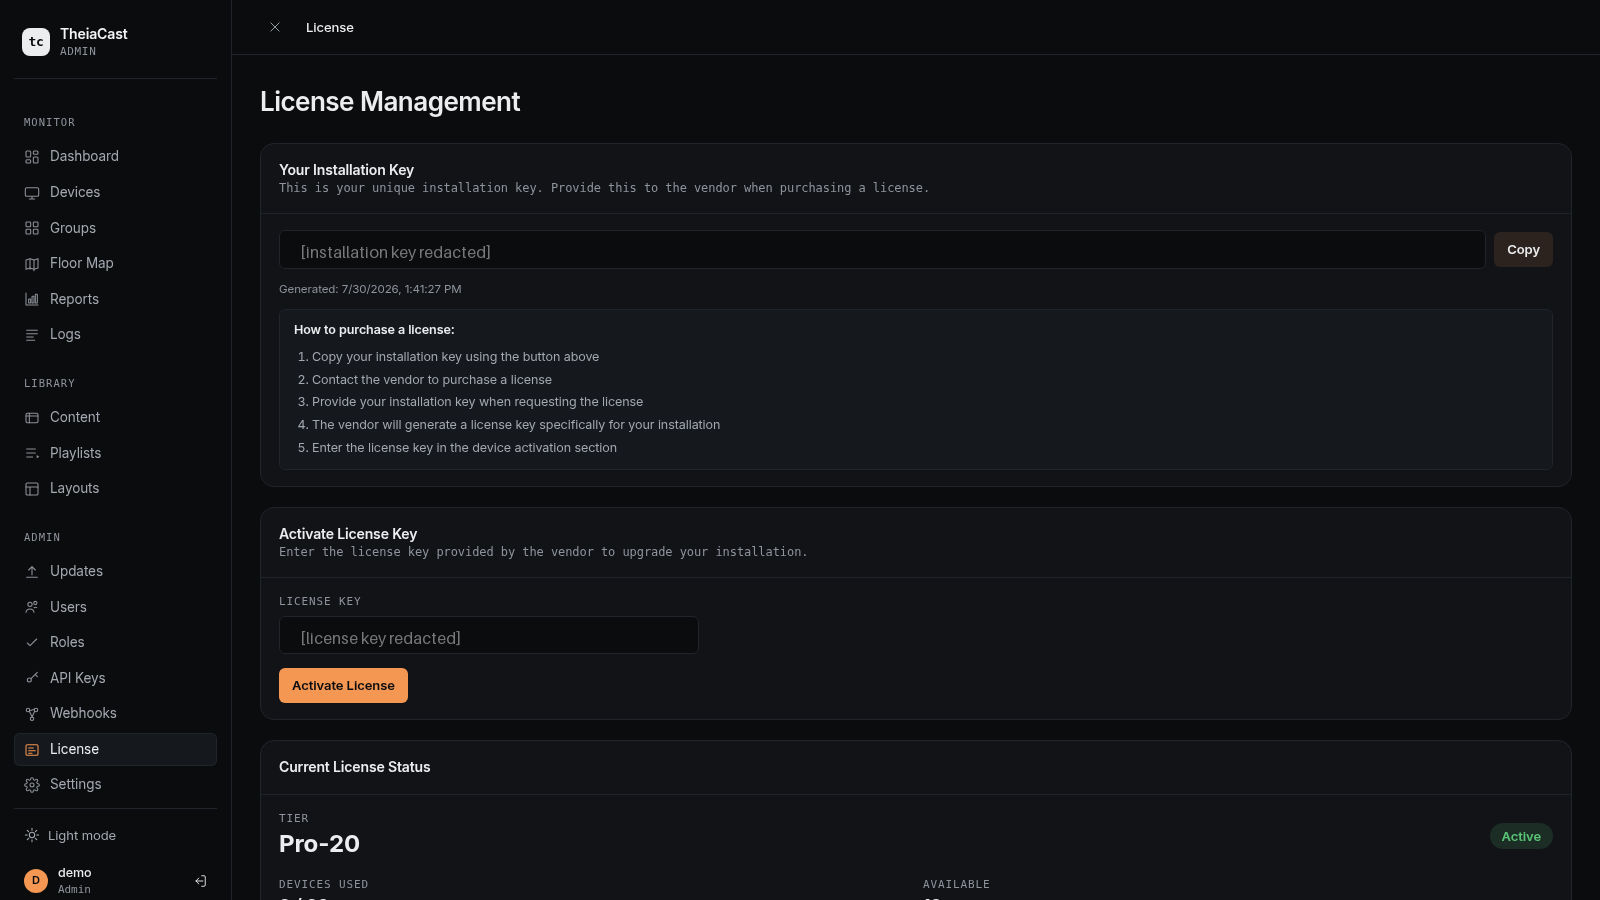Click the Reports chart icon

click(x=32, y=299)
